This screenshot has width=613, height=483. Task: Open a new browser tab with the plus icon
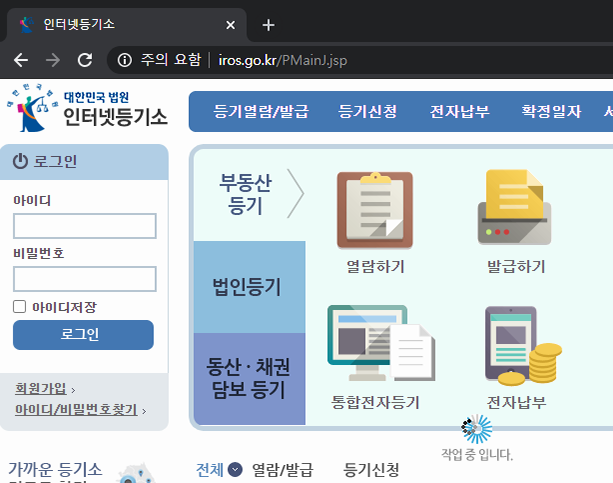click(x=268, y=25)
